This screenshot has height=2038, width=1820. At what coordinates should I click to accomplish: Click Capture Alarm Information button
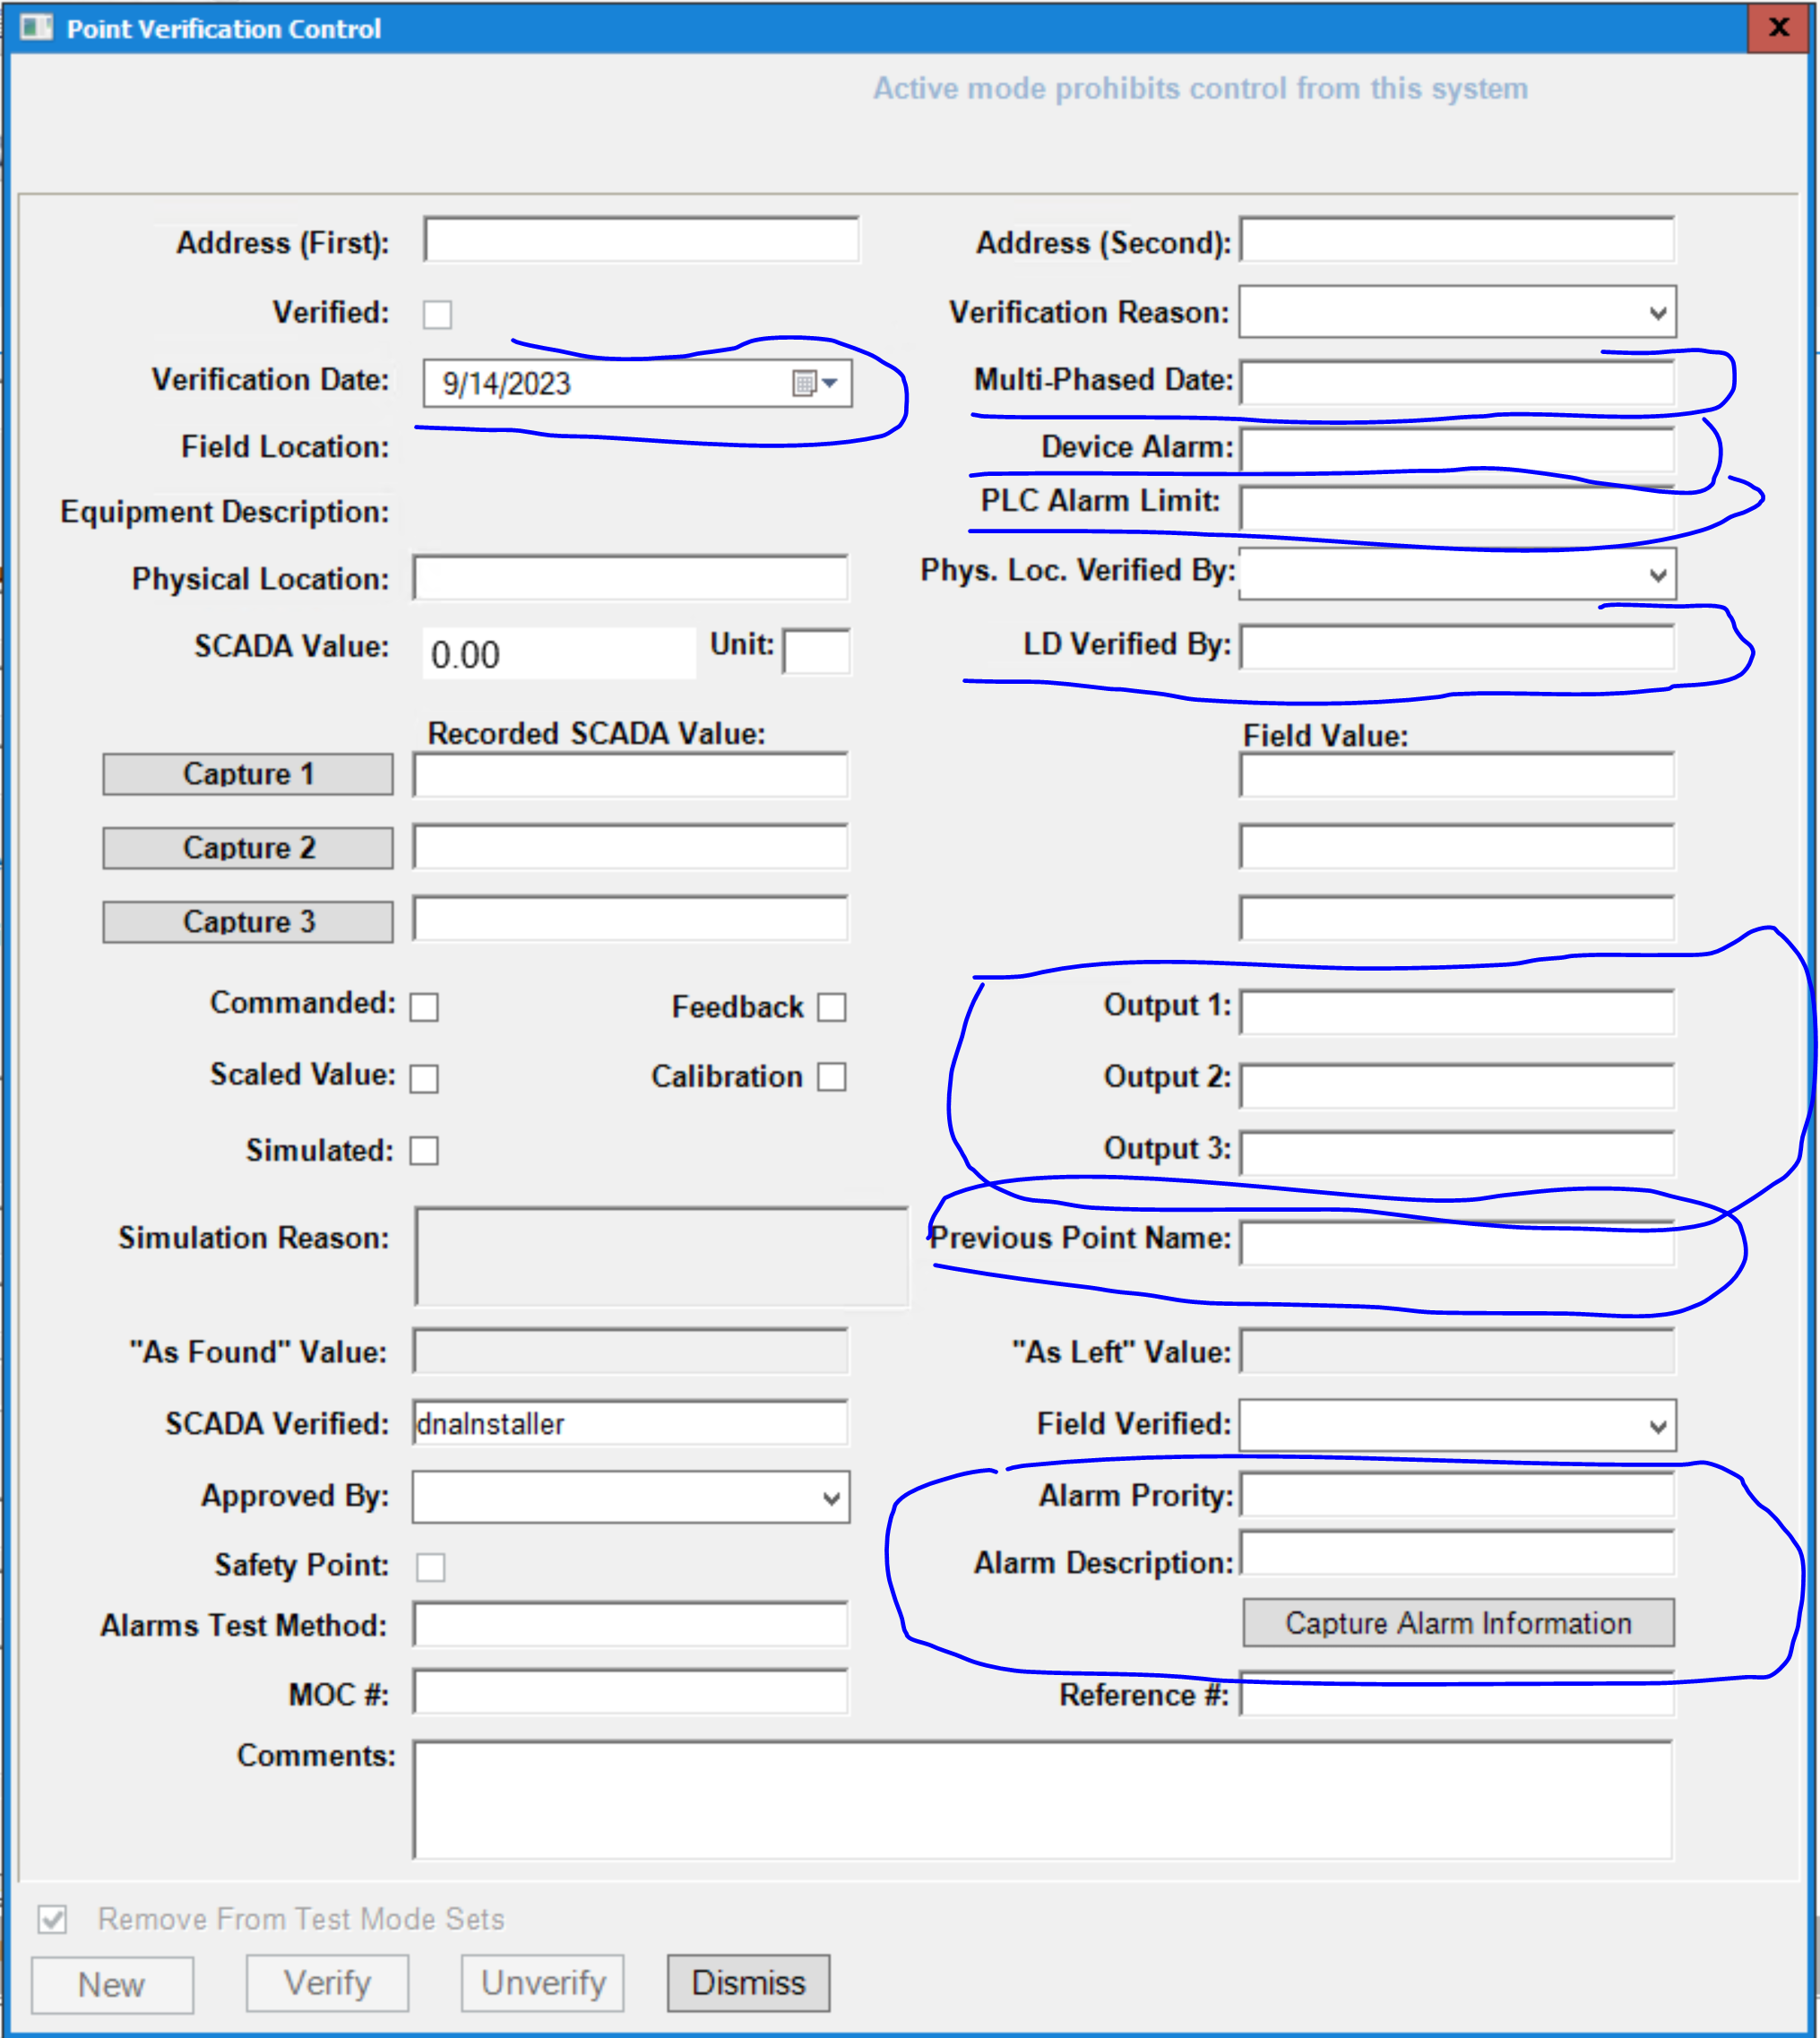tap(1457, 1622)
